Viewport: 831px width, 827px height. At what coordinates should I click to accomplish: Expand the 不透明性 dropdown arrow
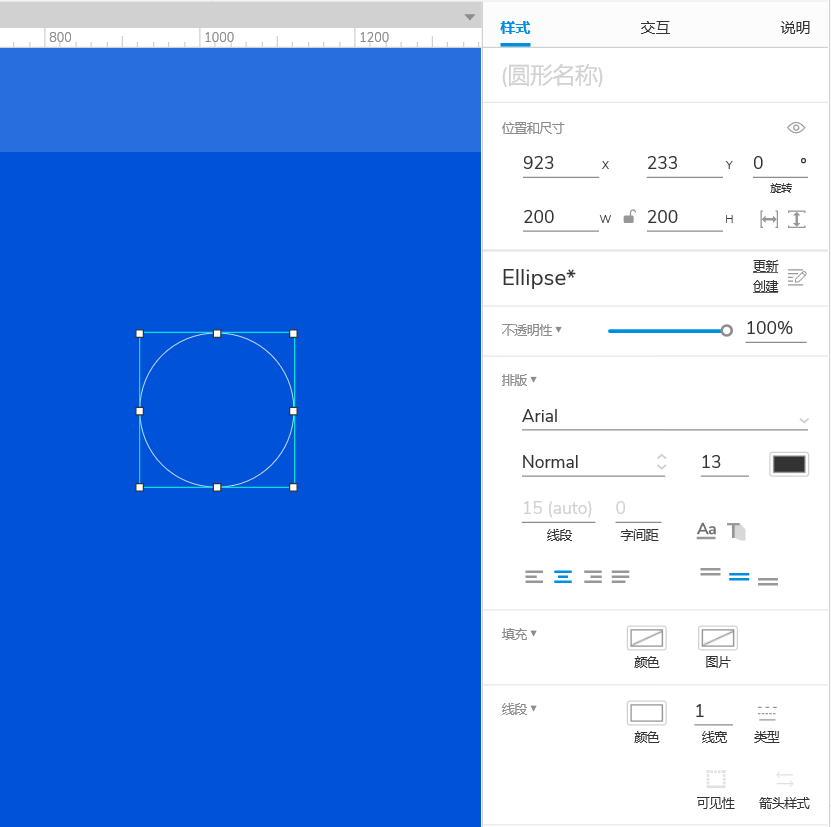point(559,329)
